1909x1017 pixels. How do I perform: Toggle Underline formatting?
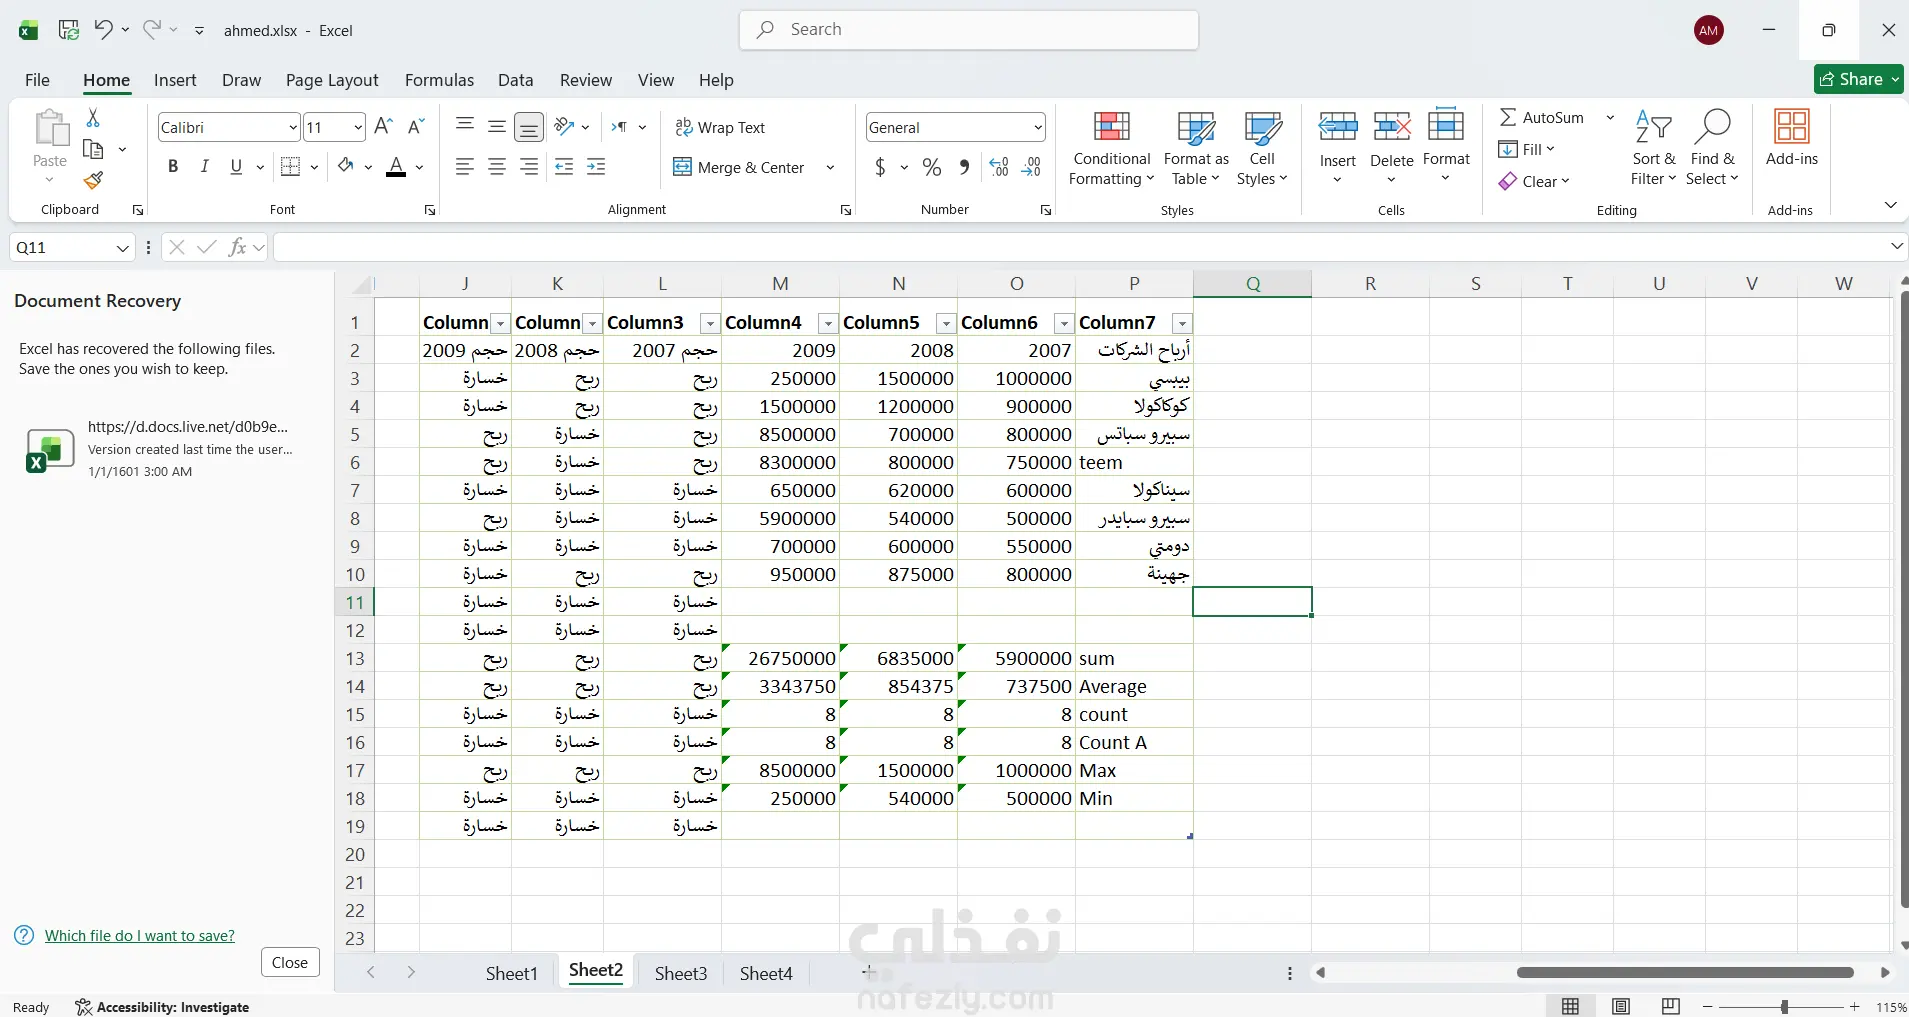click(x=236, y=167)
